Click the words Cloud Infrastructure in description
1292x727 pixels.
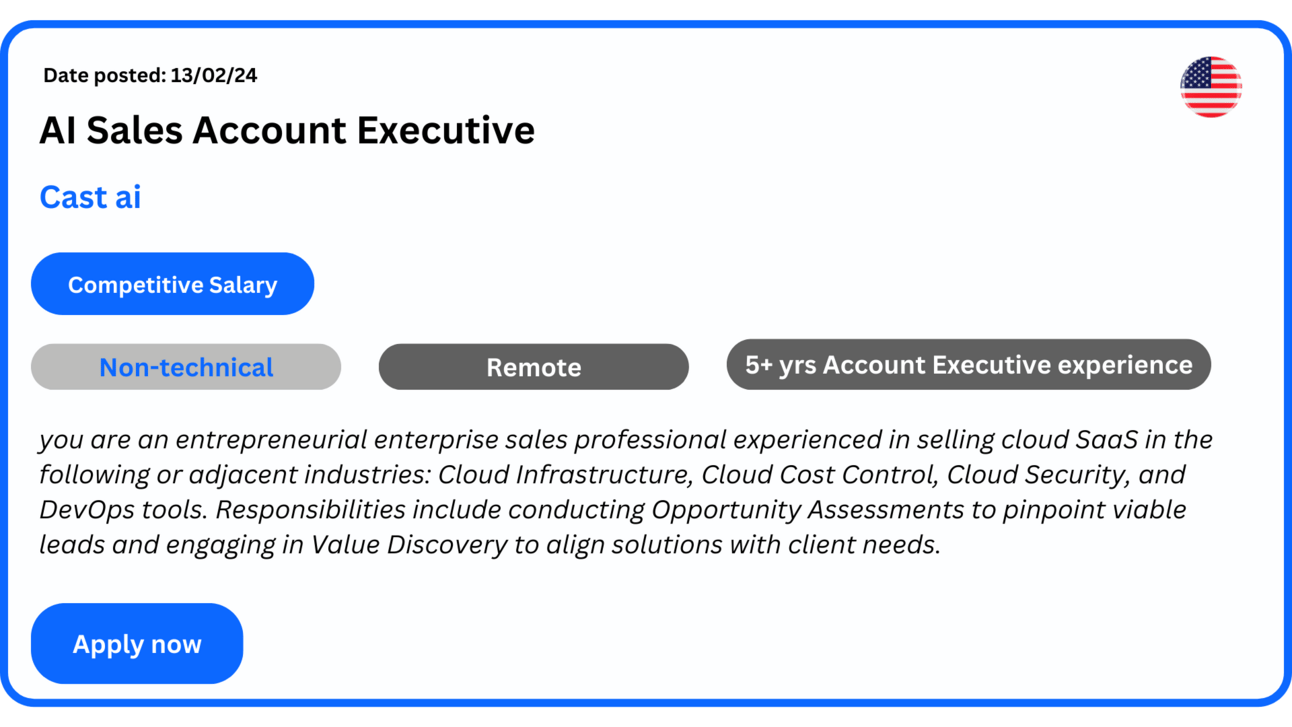[564, 474]
